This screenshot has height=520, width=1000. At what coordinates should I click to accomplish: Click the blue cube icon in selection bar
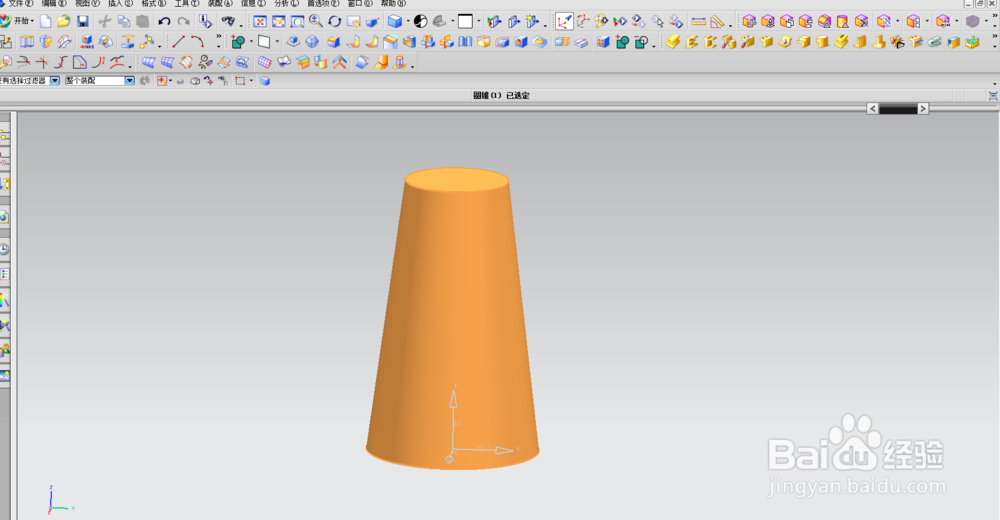[x=265, y=81]
